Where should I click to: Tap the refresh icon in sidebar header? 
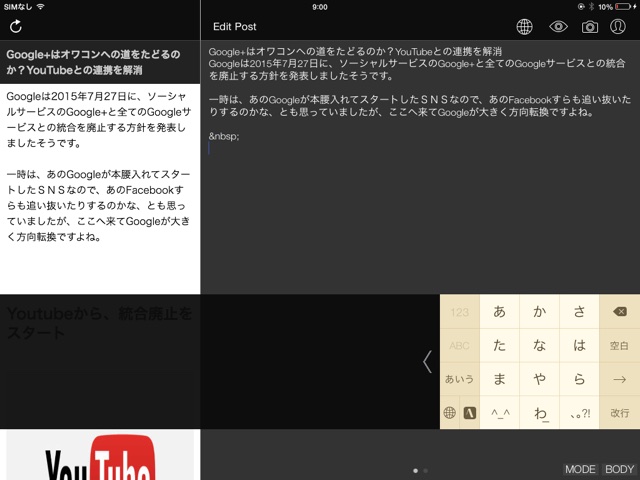16,27
